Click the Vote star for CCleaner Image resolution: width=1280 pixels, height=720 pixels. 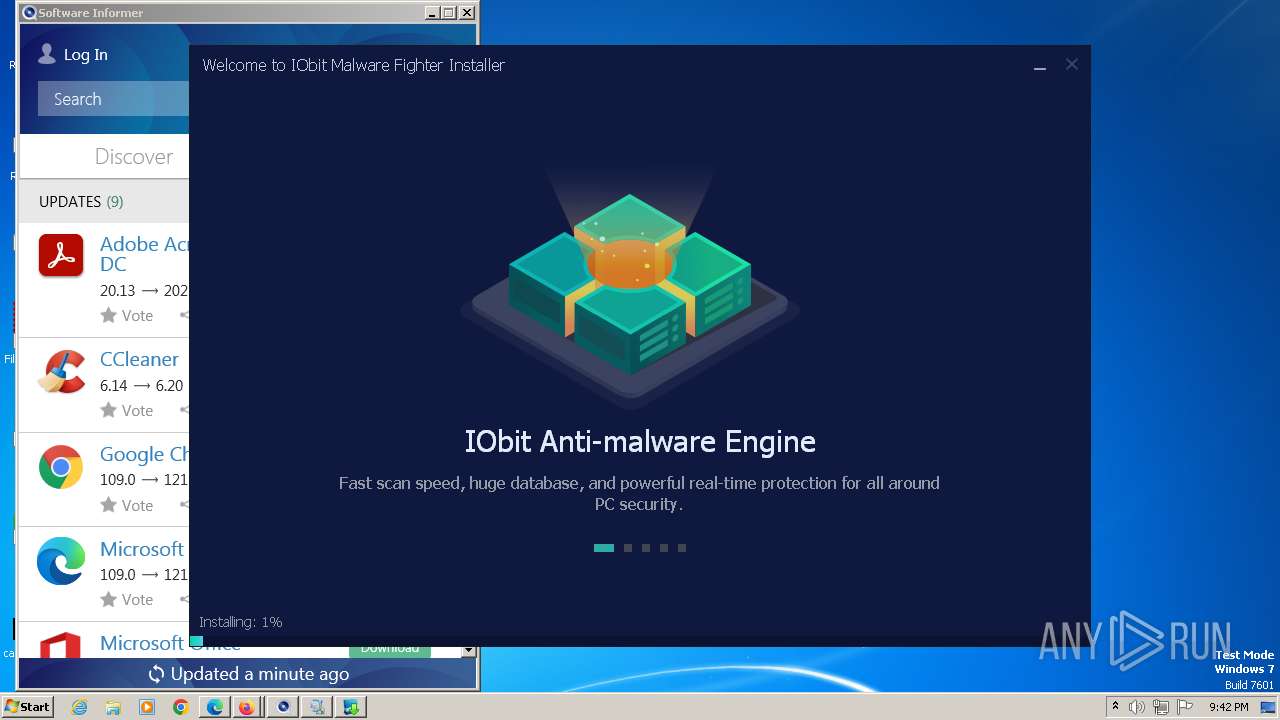coord(108,410)
